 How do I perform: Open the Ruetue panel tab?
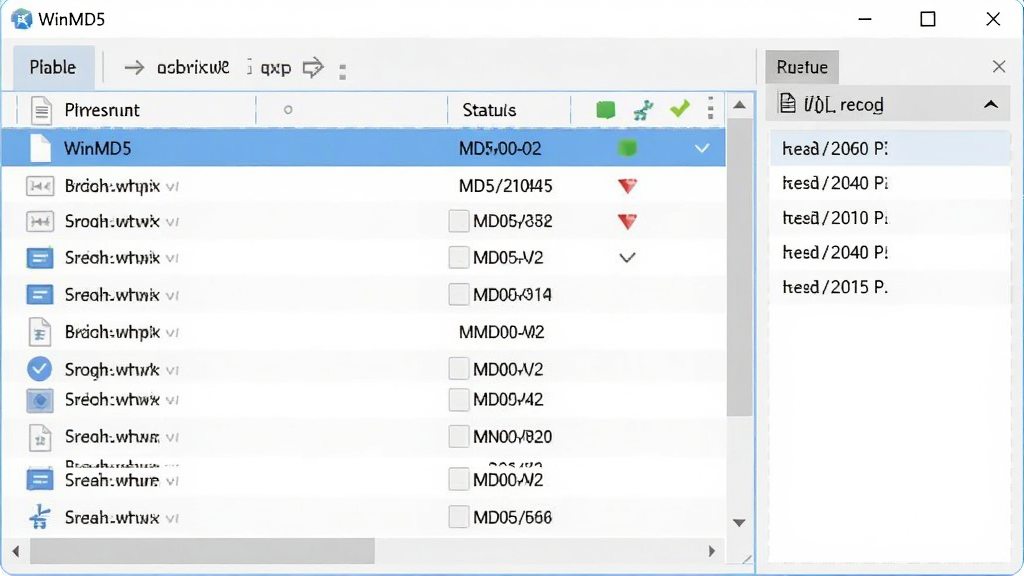802,67
